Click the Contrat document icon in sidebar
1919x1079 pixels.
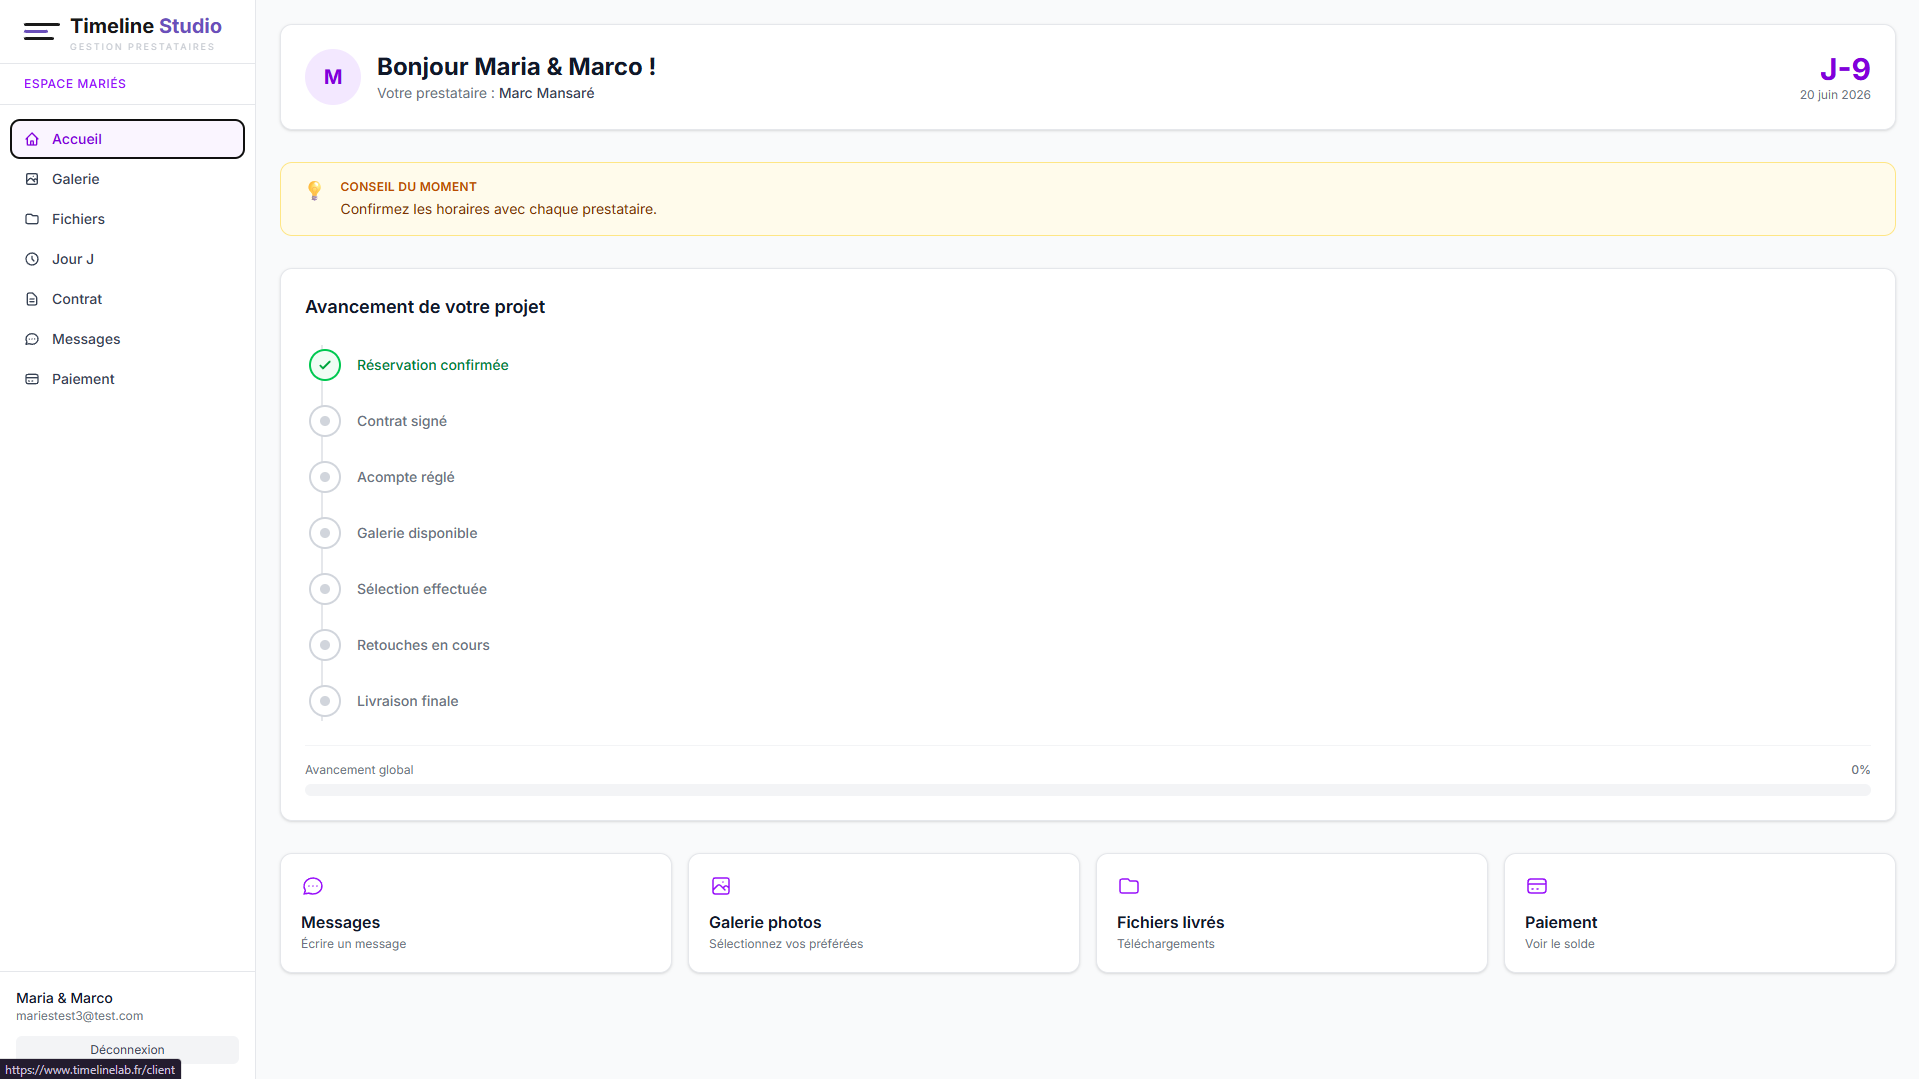pyautogui.click(x=32, y=299)
